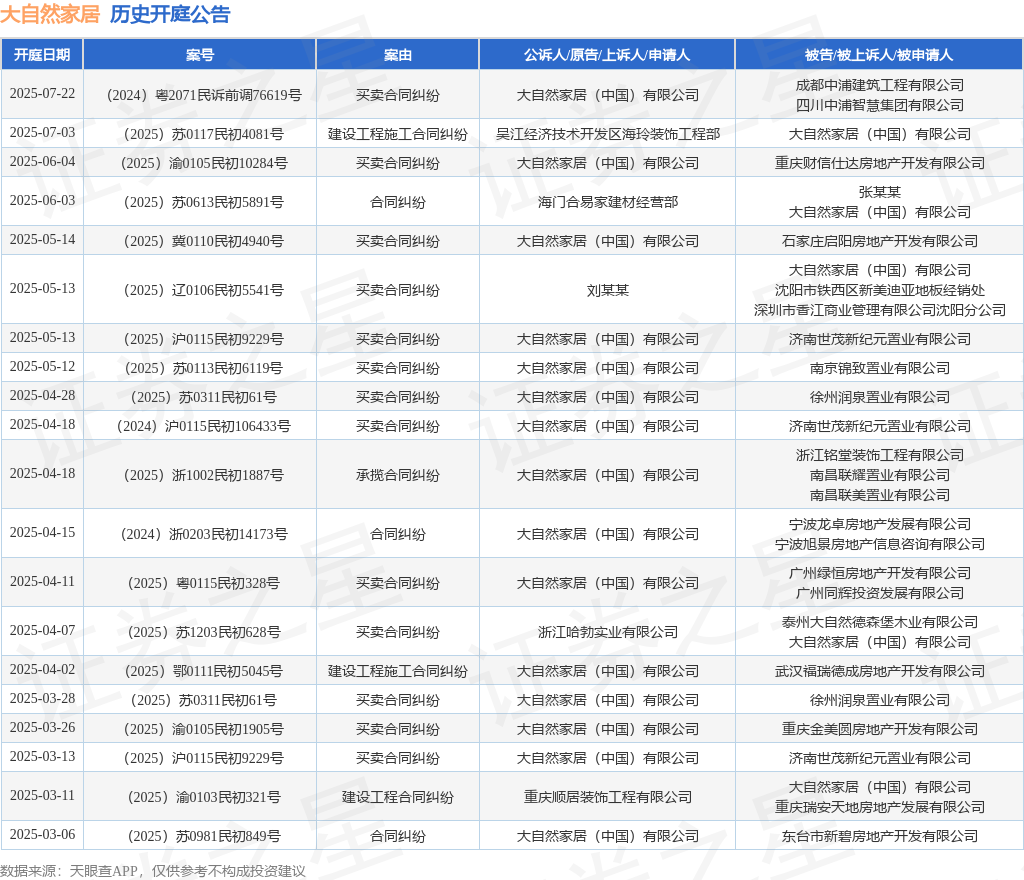
Task: Click defendant 宁波旭景房地产信息咨询有限公司
Action: click(879, 544)
